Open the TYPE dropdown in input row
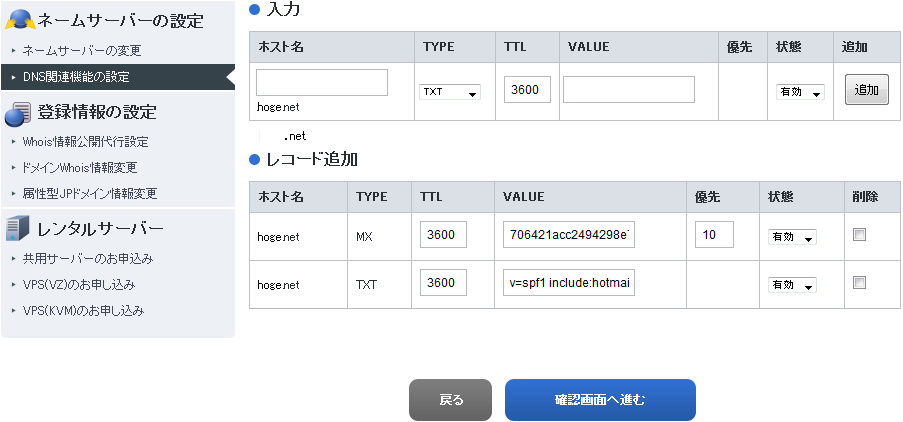 (449, 92)
